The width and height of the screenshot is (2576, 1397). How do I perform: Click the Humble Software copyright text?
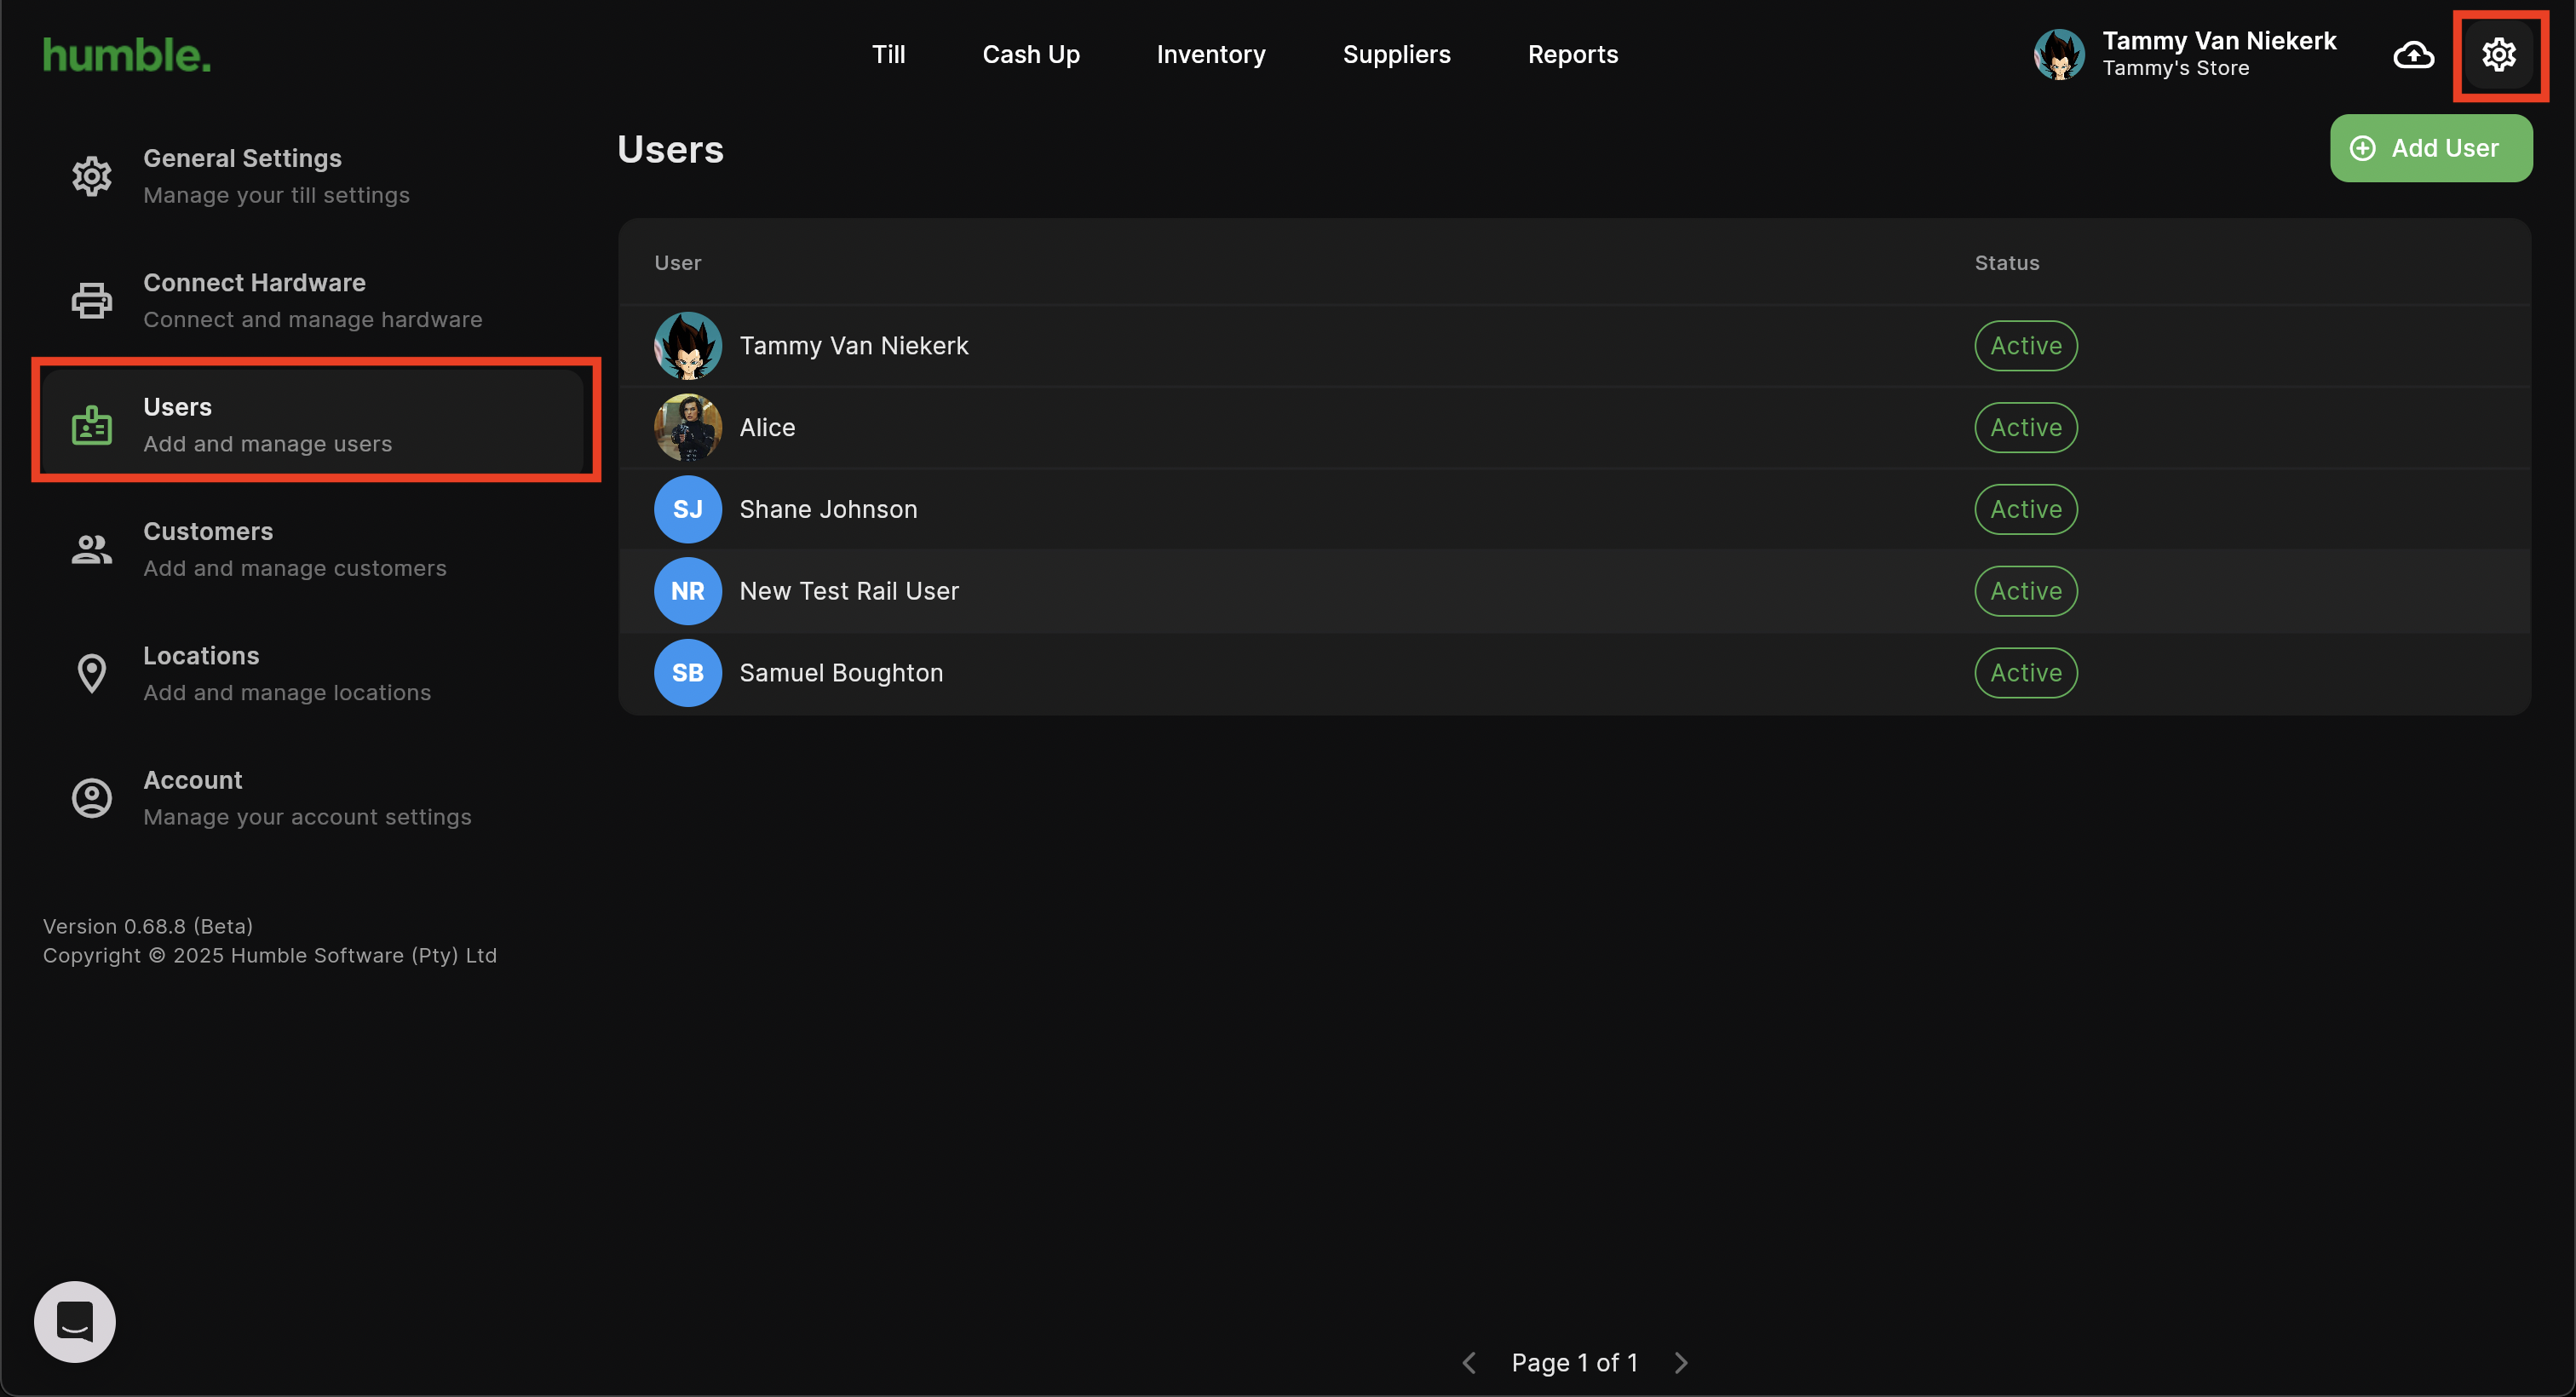pyautogui.click(x=270, y=956)
